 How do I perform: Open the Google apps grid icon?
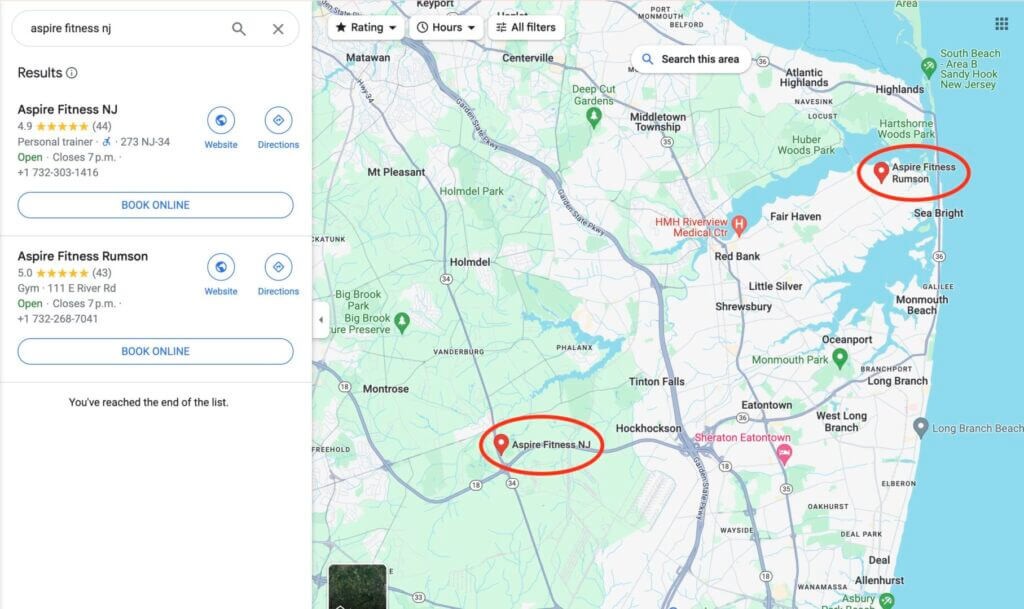click(x=1001, y=24)
